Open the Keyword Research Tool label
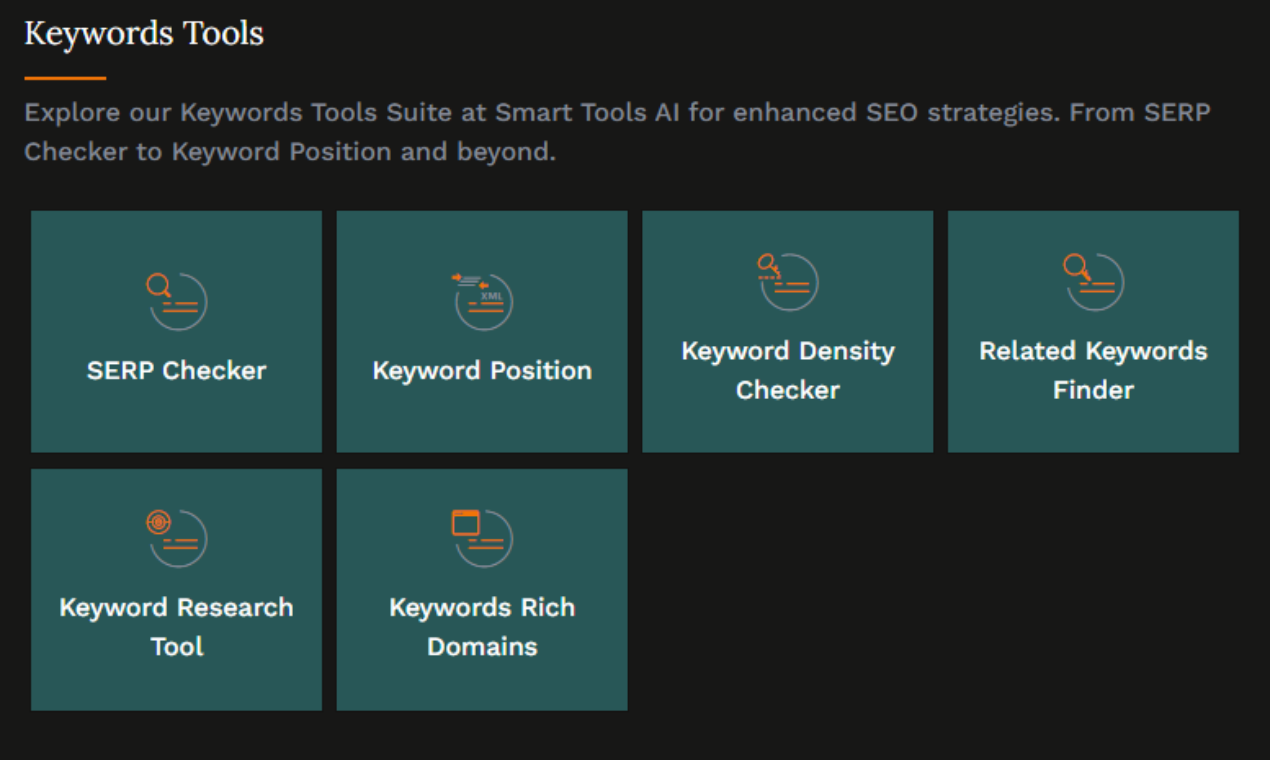Image resolution: width=1270 pixels, height=760 pixels. click(176, 627)
